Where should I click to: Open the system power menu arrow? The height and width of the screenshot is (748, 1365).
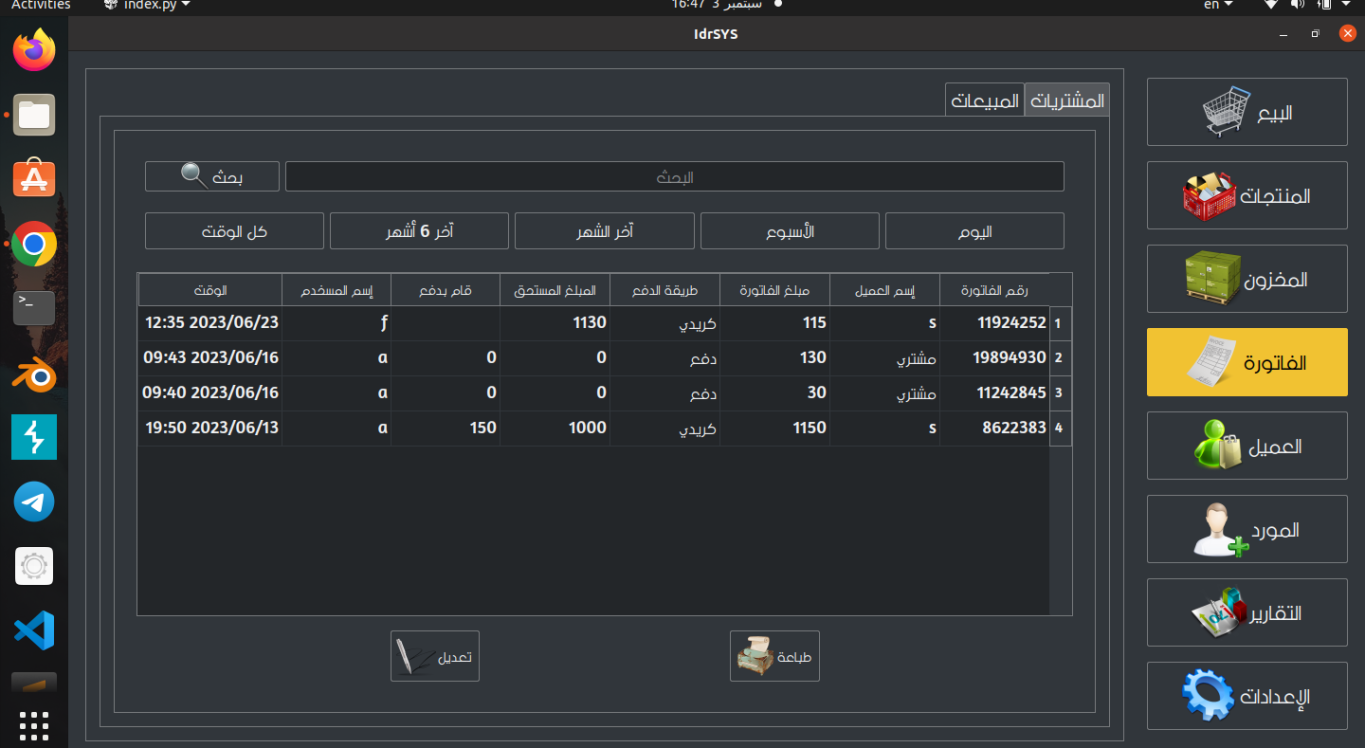coord(1344,5)
